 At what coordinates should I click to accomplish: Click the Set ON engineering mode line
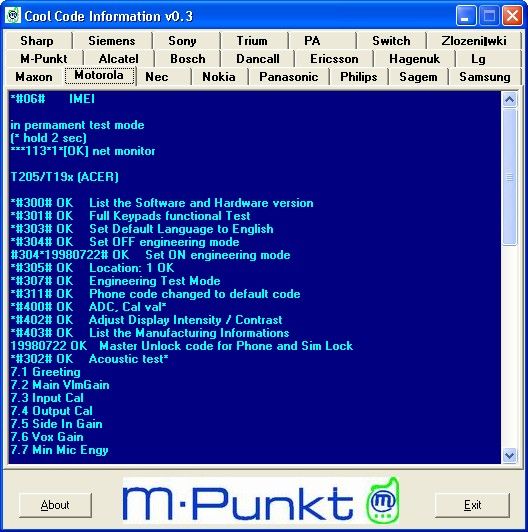tap(150, 255)
